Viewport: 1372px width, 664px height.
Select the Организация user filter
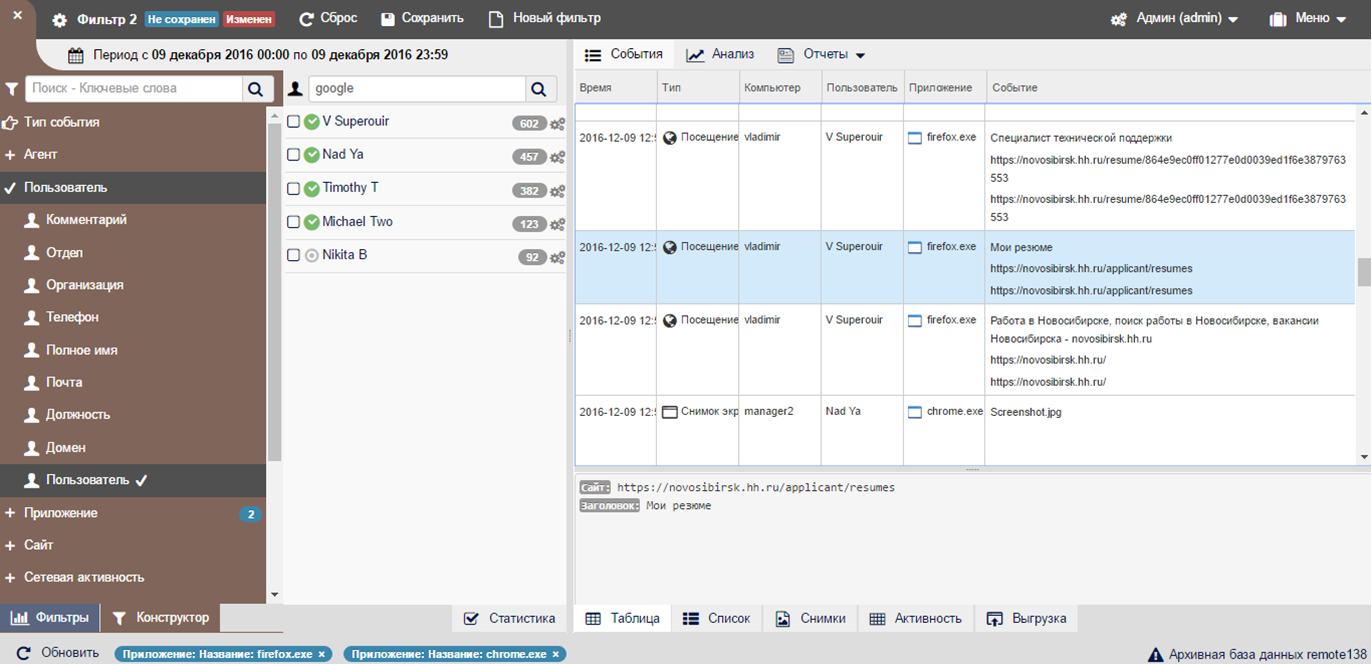[133, 285]
